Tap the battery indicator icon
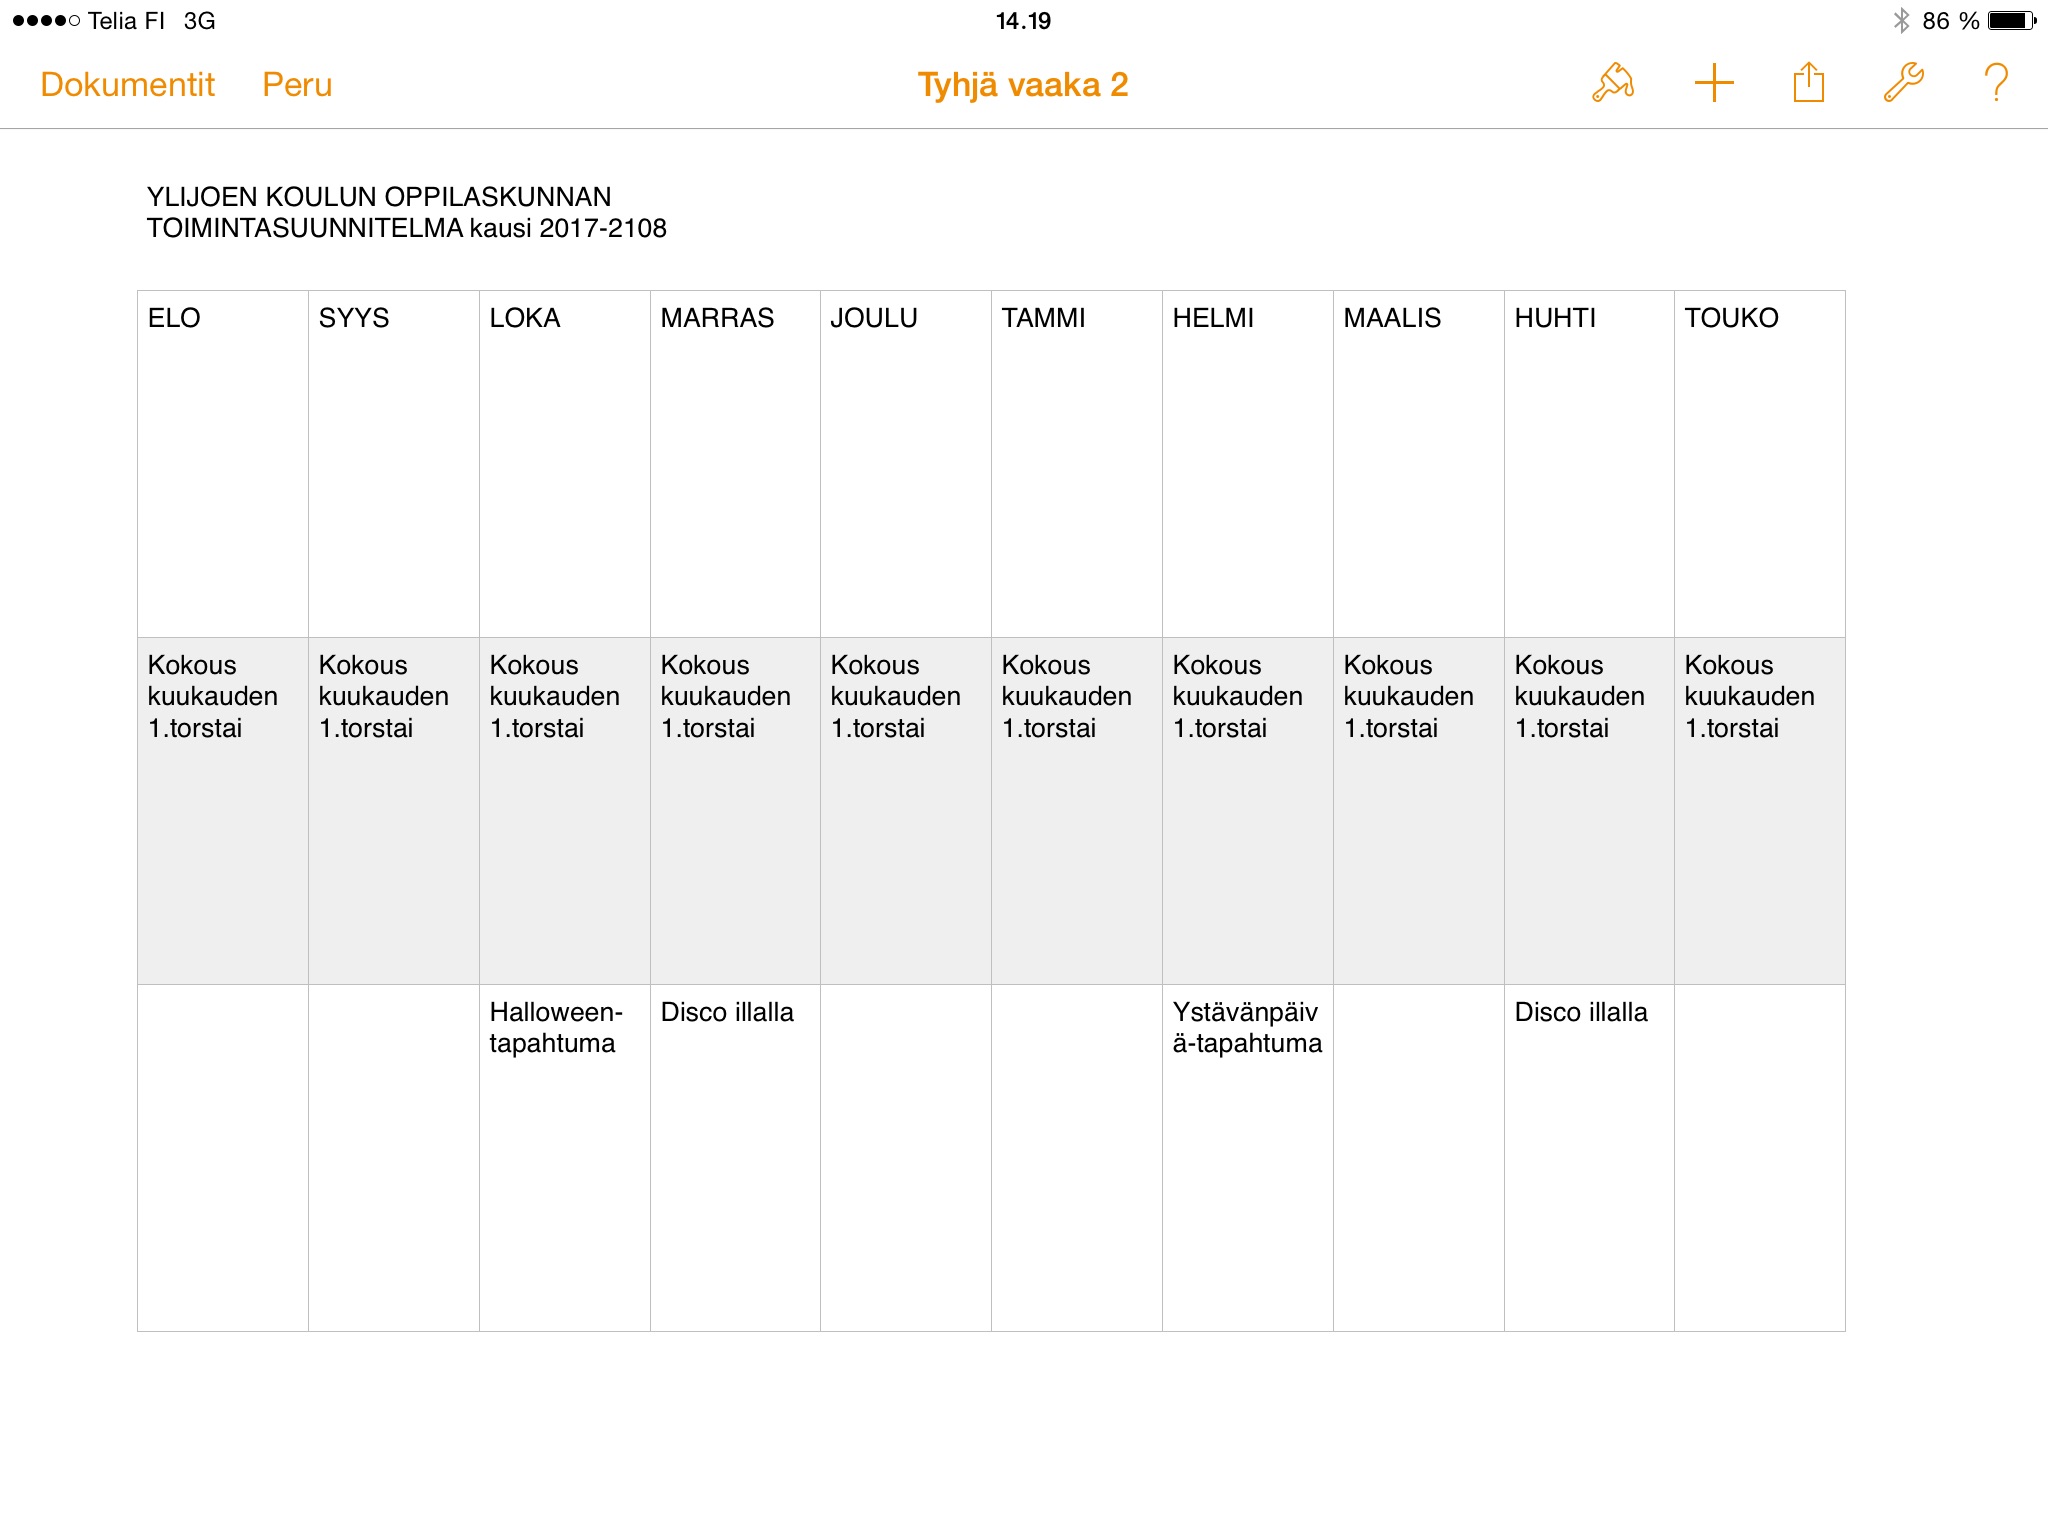Viewport: 2048px width, 1536px height. (x=2011, y=21)
